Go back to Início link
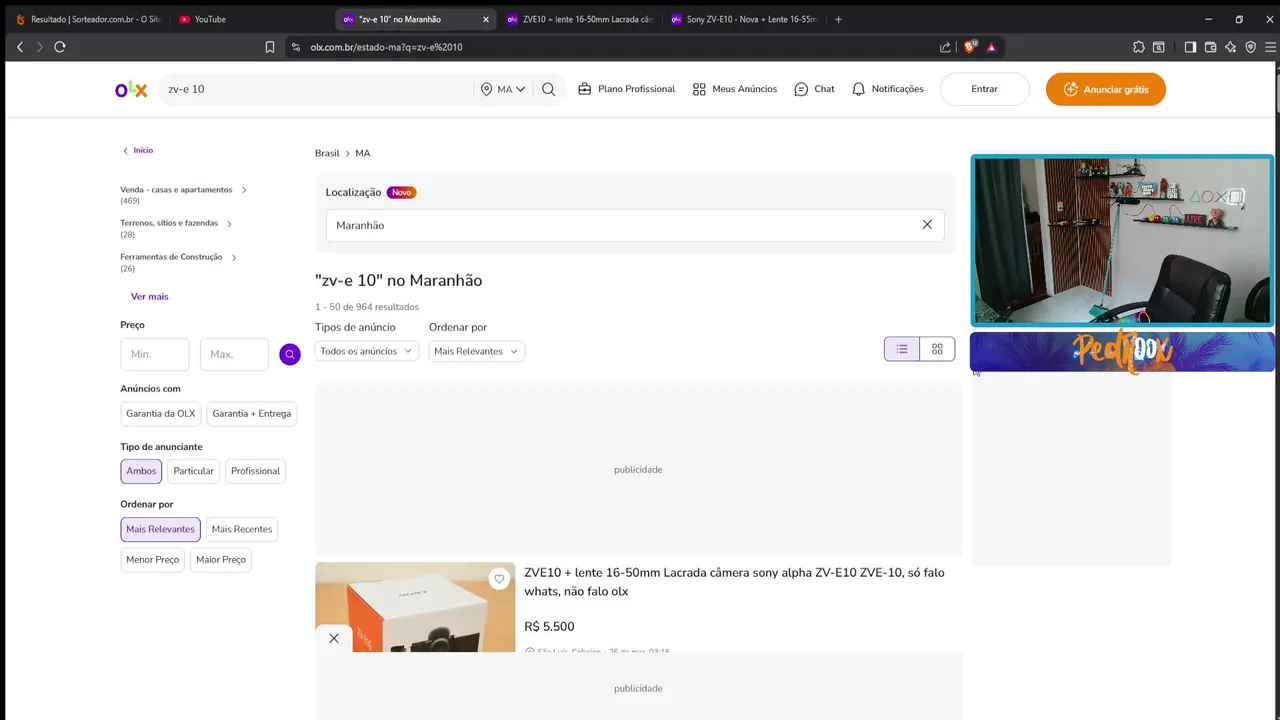The image size is (1280, 720). pyautogui.click(x=137, y=150)
